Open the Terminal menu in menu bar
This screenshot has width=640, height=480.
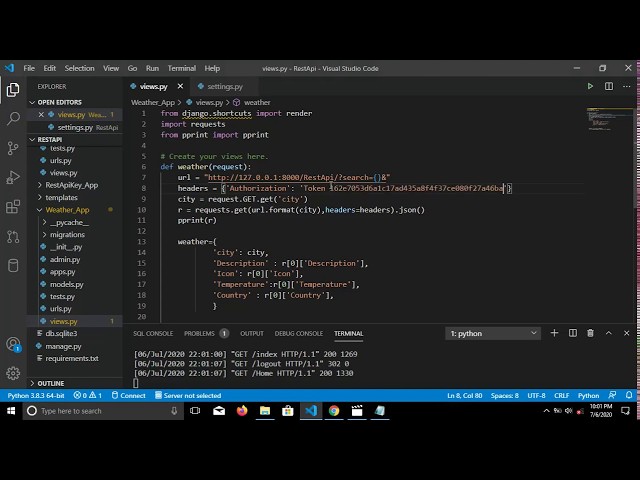[181, 68]
